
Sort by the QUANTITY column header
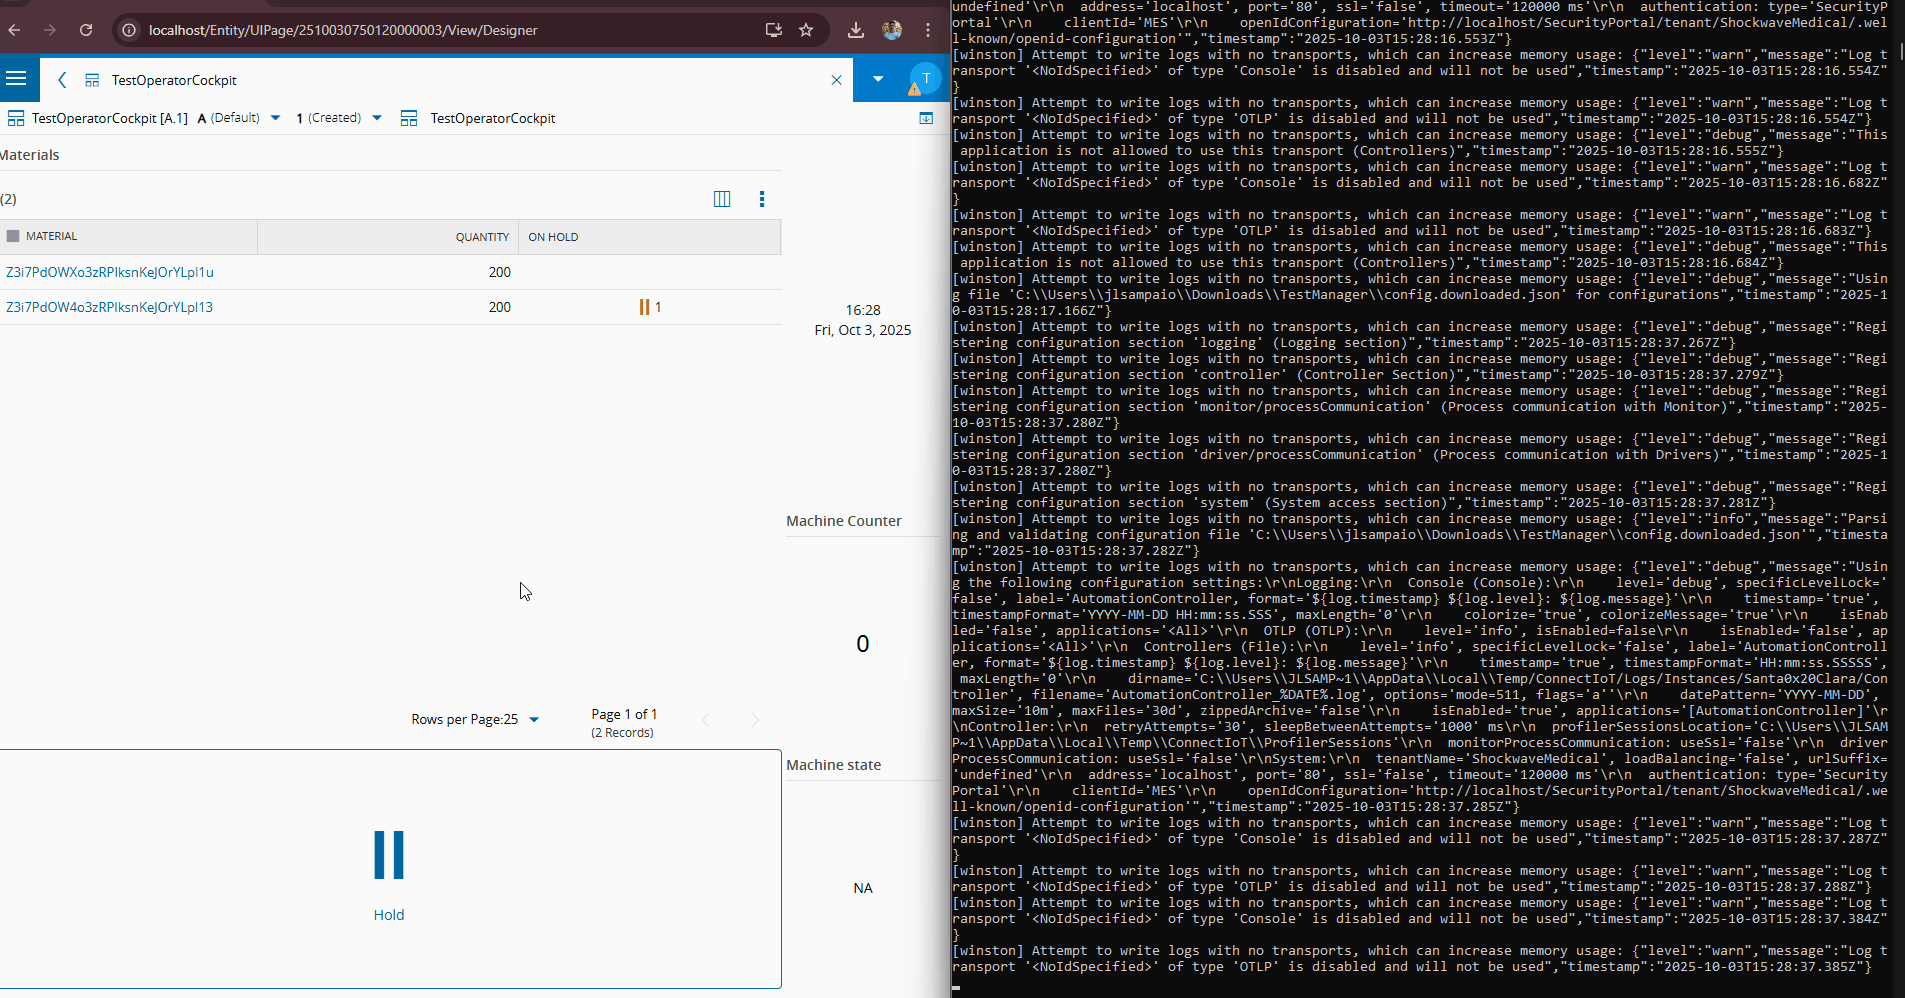tap(482, 237)
